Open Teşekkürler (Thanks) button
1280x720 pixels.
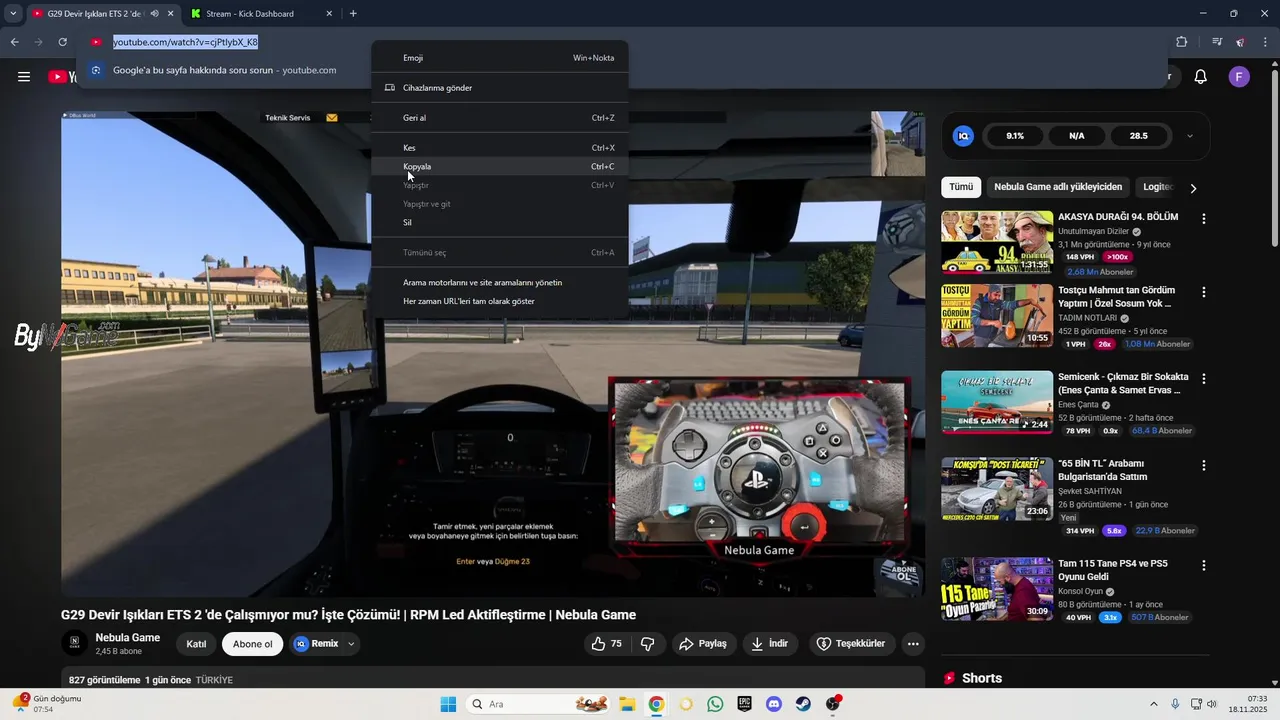tap(851, 644)
